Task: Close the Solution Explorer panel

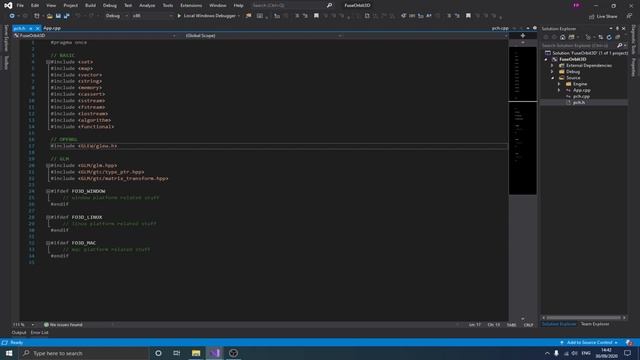Action: pyautogui.click(x=623, y=29)
